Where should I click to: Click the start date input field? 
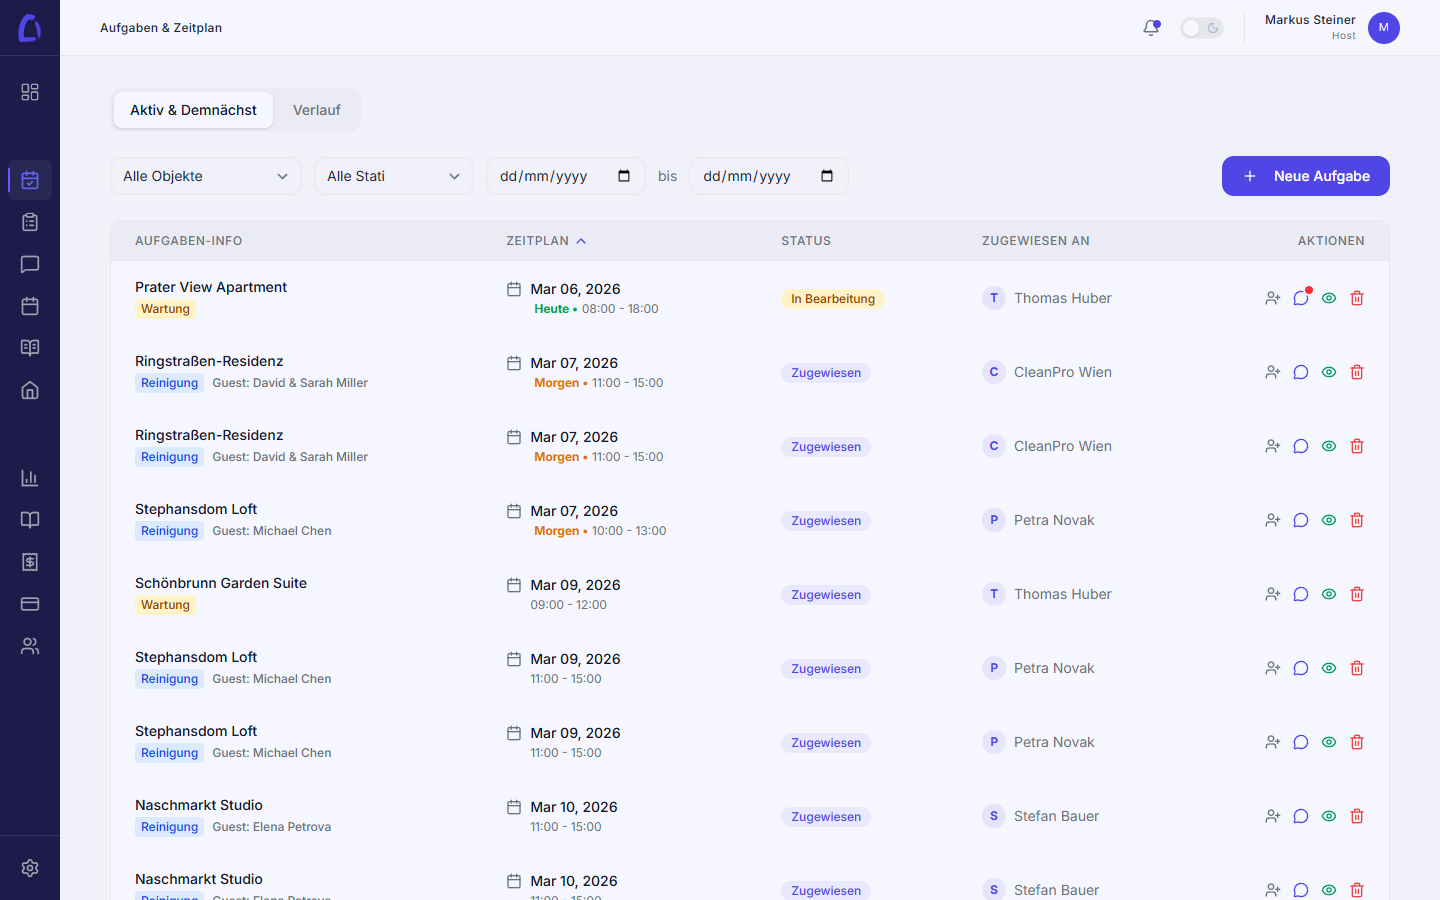pos(555,176)
